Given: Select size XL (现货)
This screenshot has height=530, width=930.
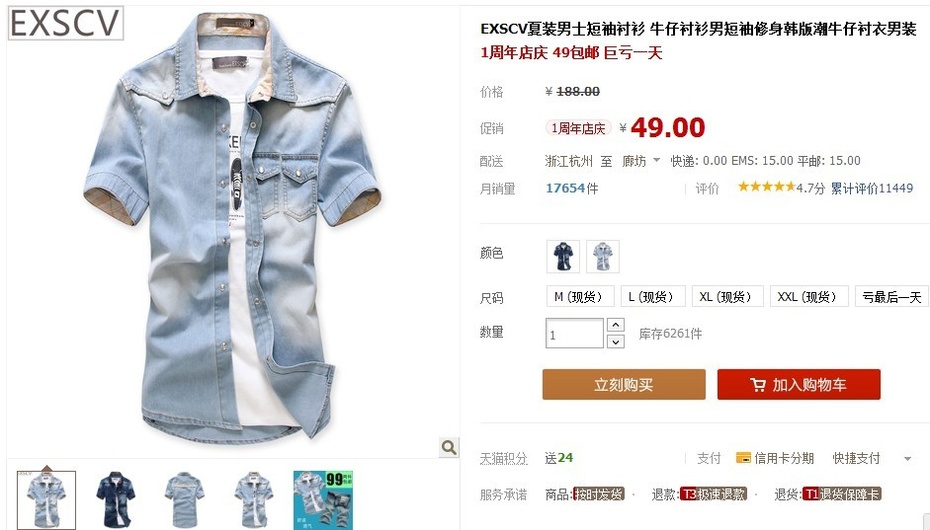Looking at the screenshot, I should (727, 296).
